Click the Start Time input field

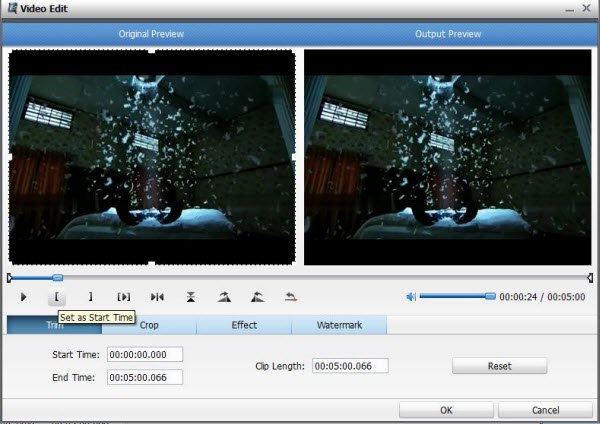click(x=145, y=354)
